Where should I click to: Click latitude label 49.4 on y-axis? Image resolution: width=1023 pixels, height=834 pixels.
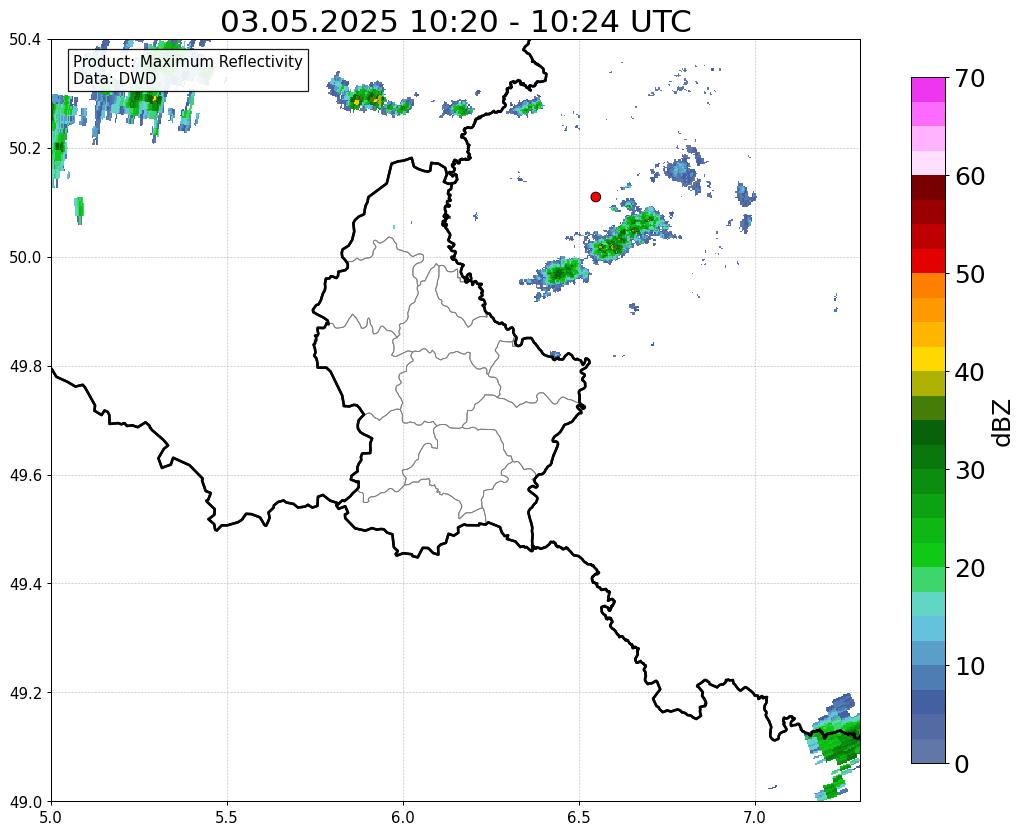tap(25, 584)
